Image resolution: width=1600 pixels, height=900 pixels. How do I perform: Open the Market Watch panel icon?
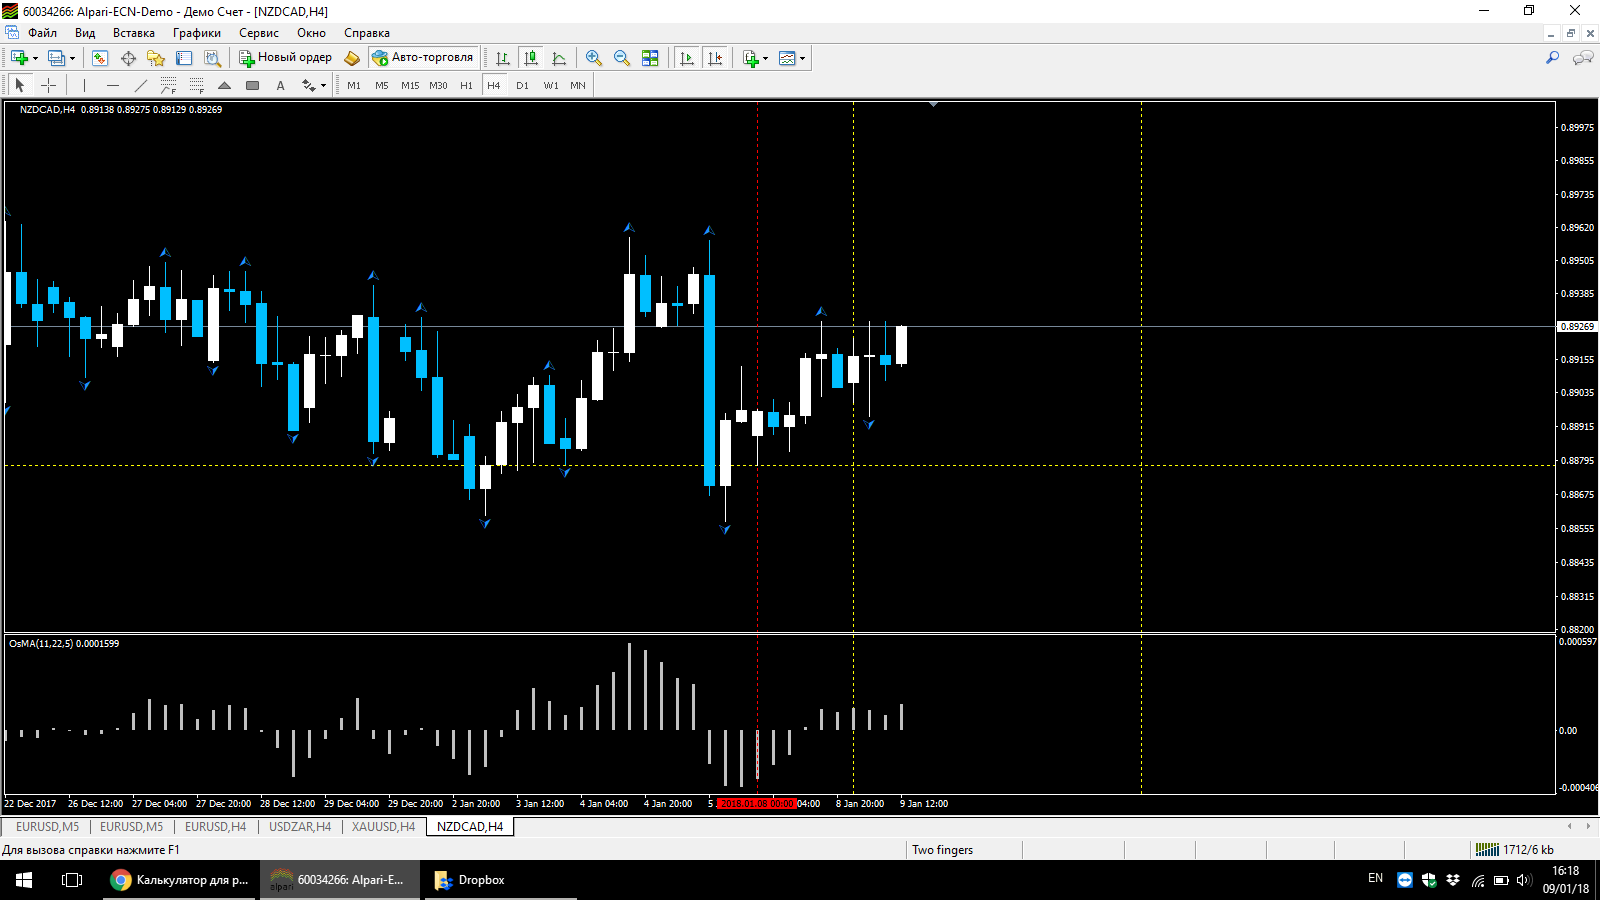pos(100,58)
